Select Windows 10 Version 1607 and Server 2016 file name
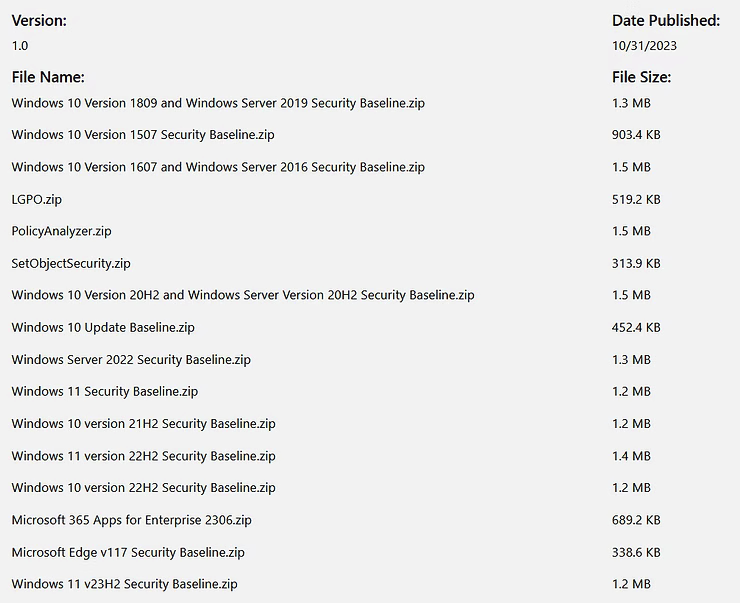The width and height of the screenshot is (740, 603). tap(218, 167)
